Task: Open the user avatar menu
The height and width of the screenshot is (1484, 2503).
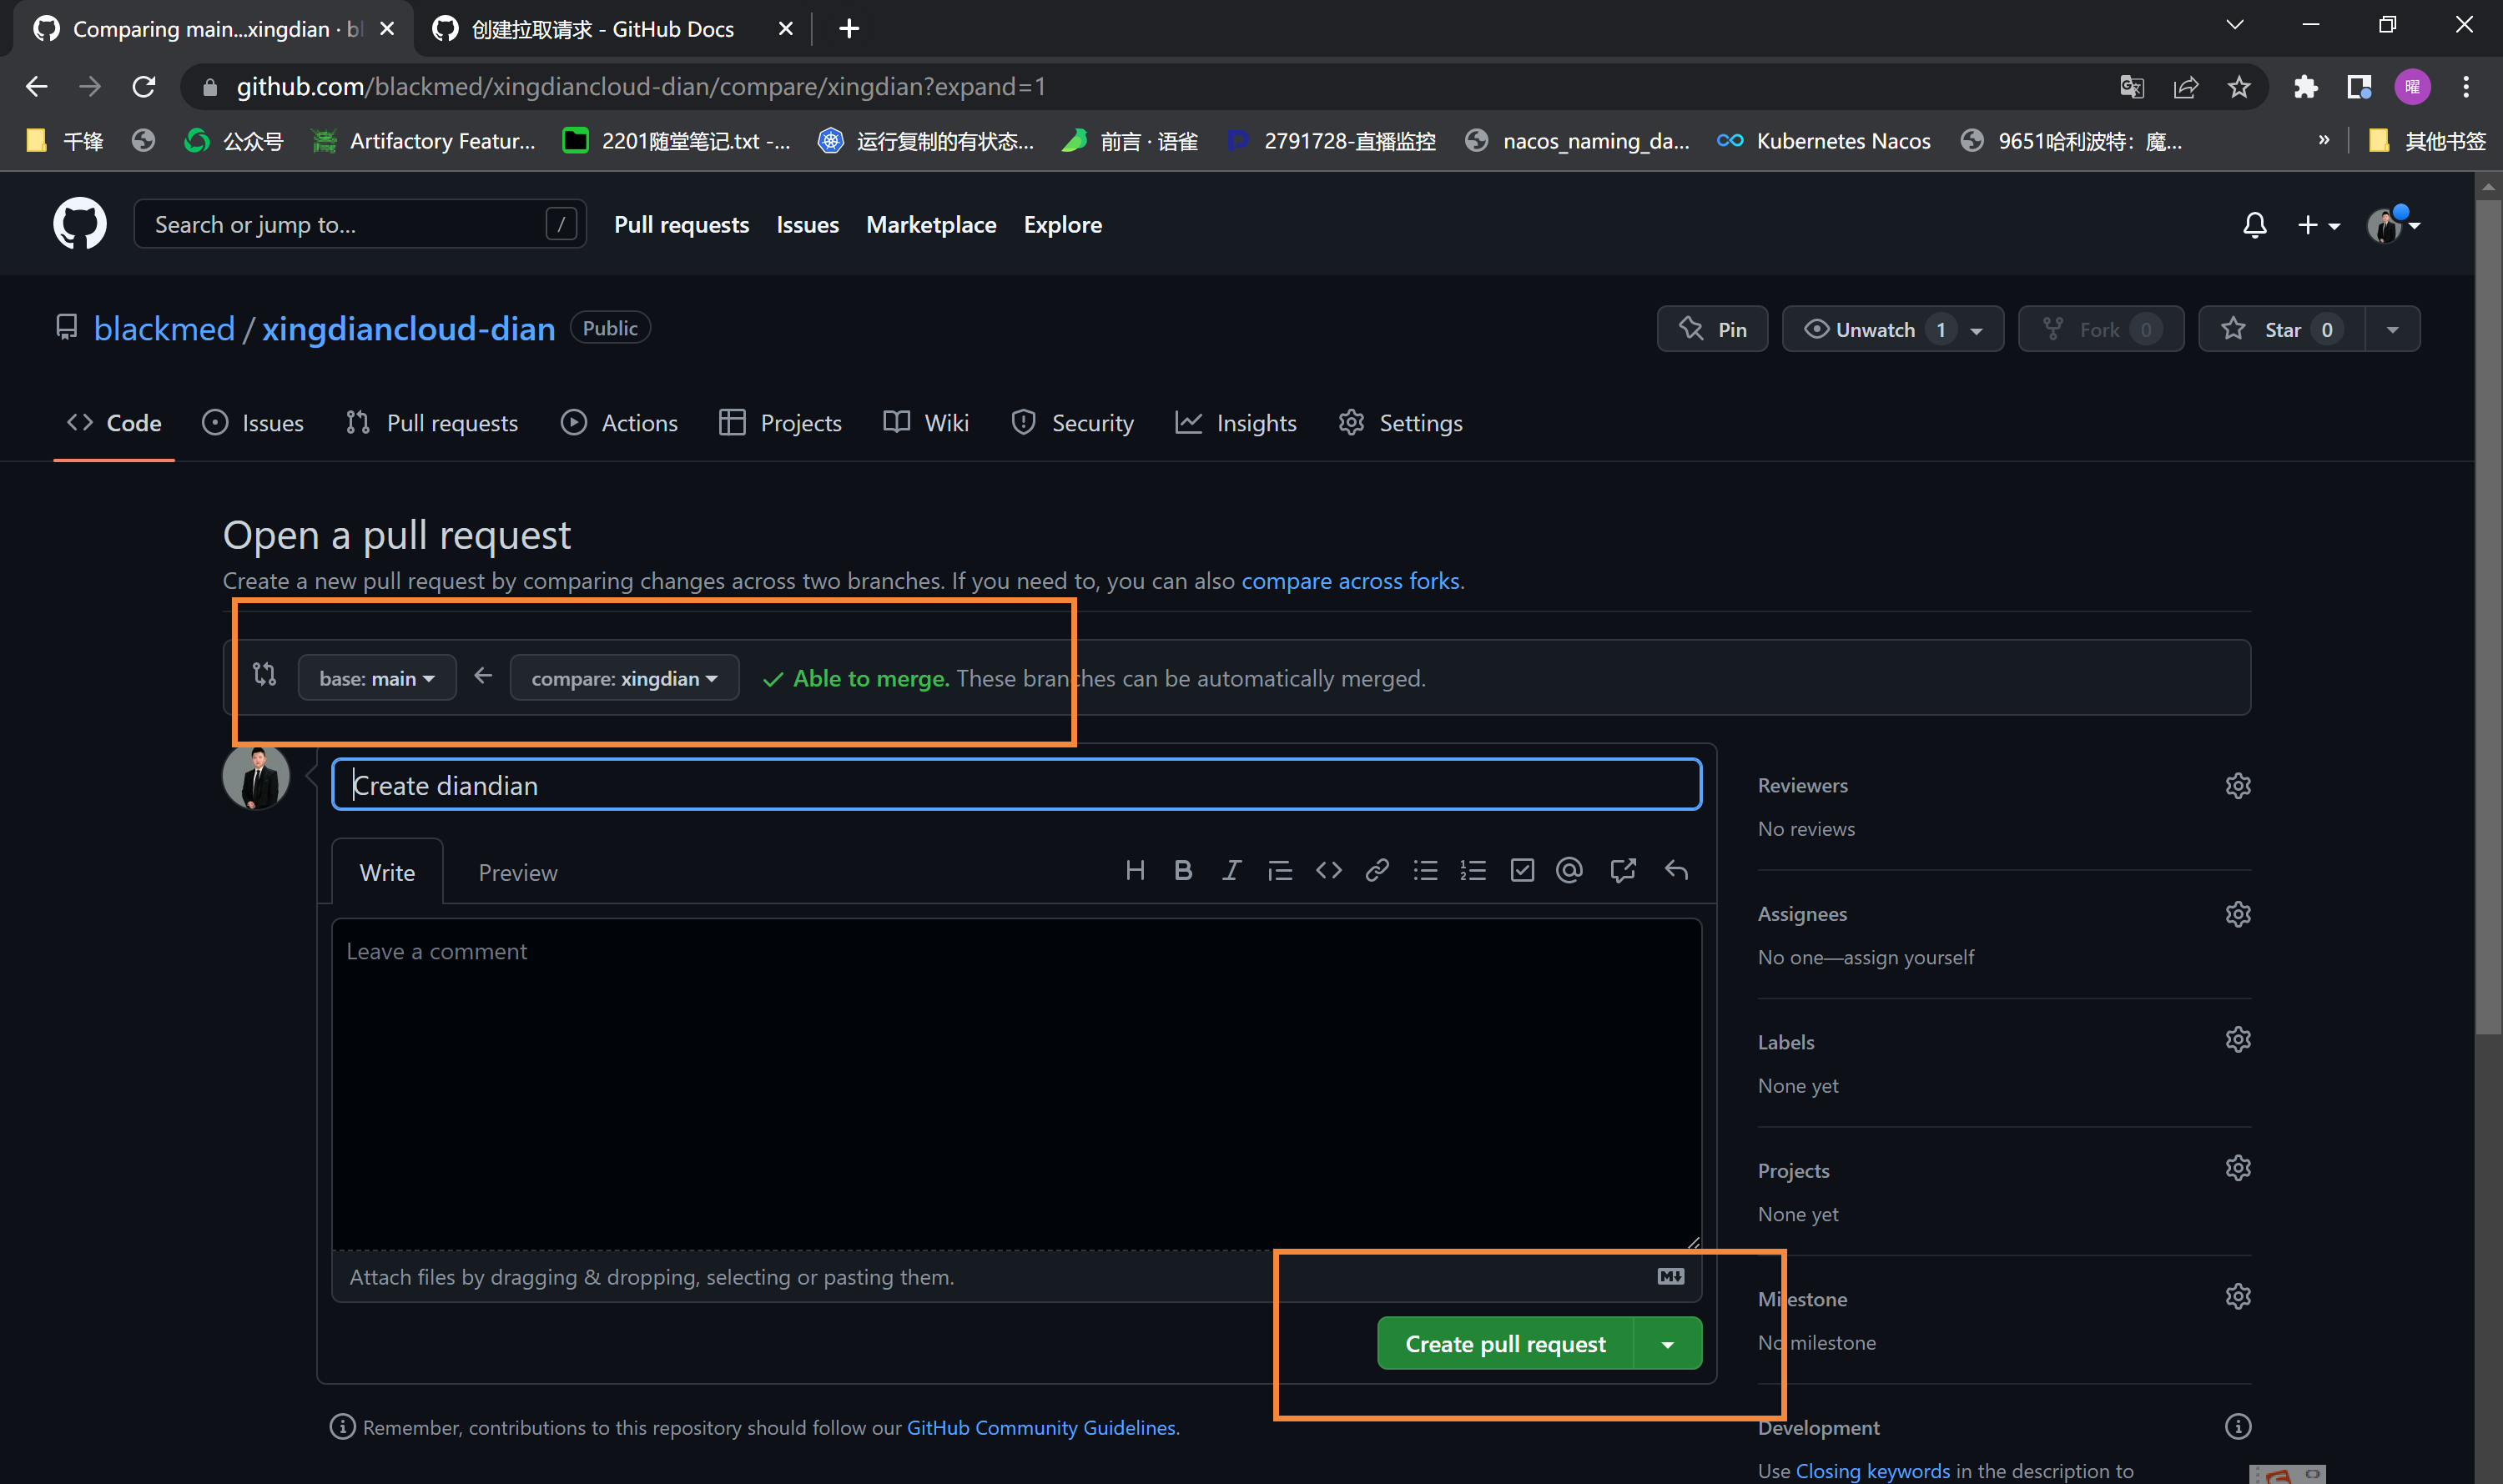Action: 2393,225
